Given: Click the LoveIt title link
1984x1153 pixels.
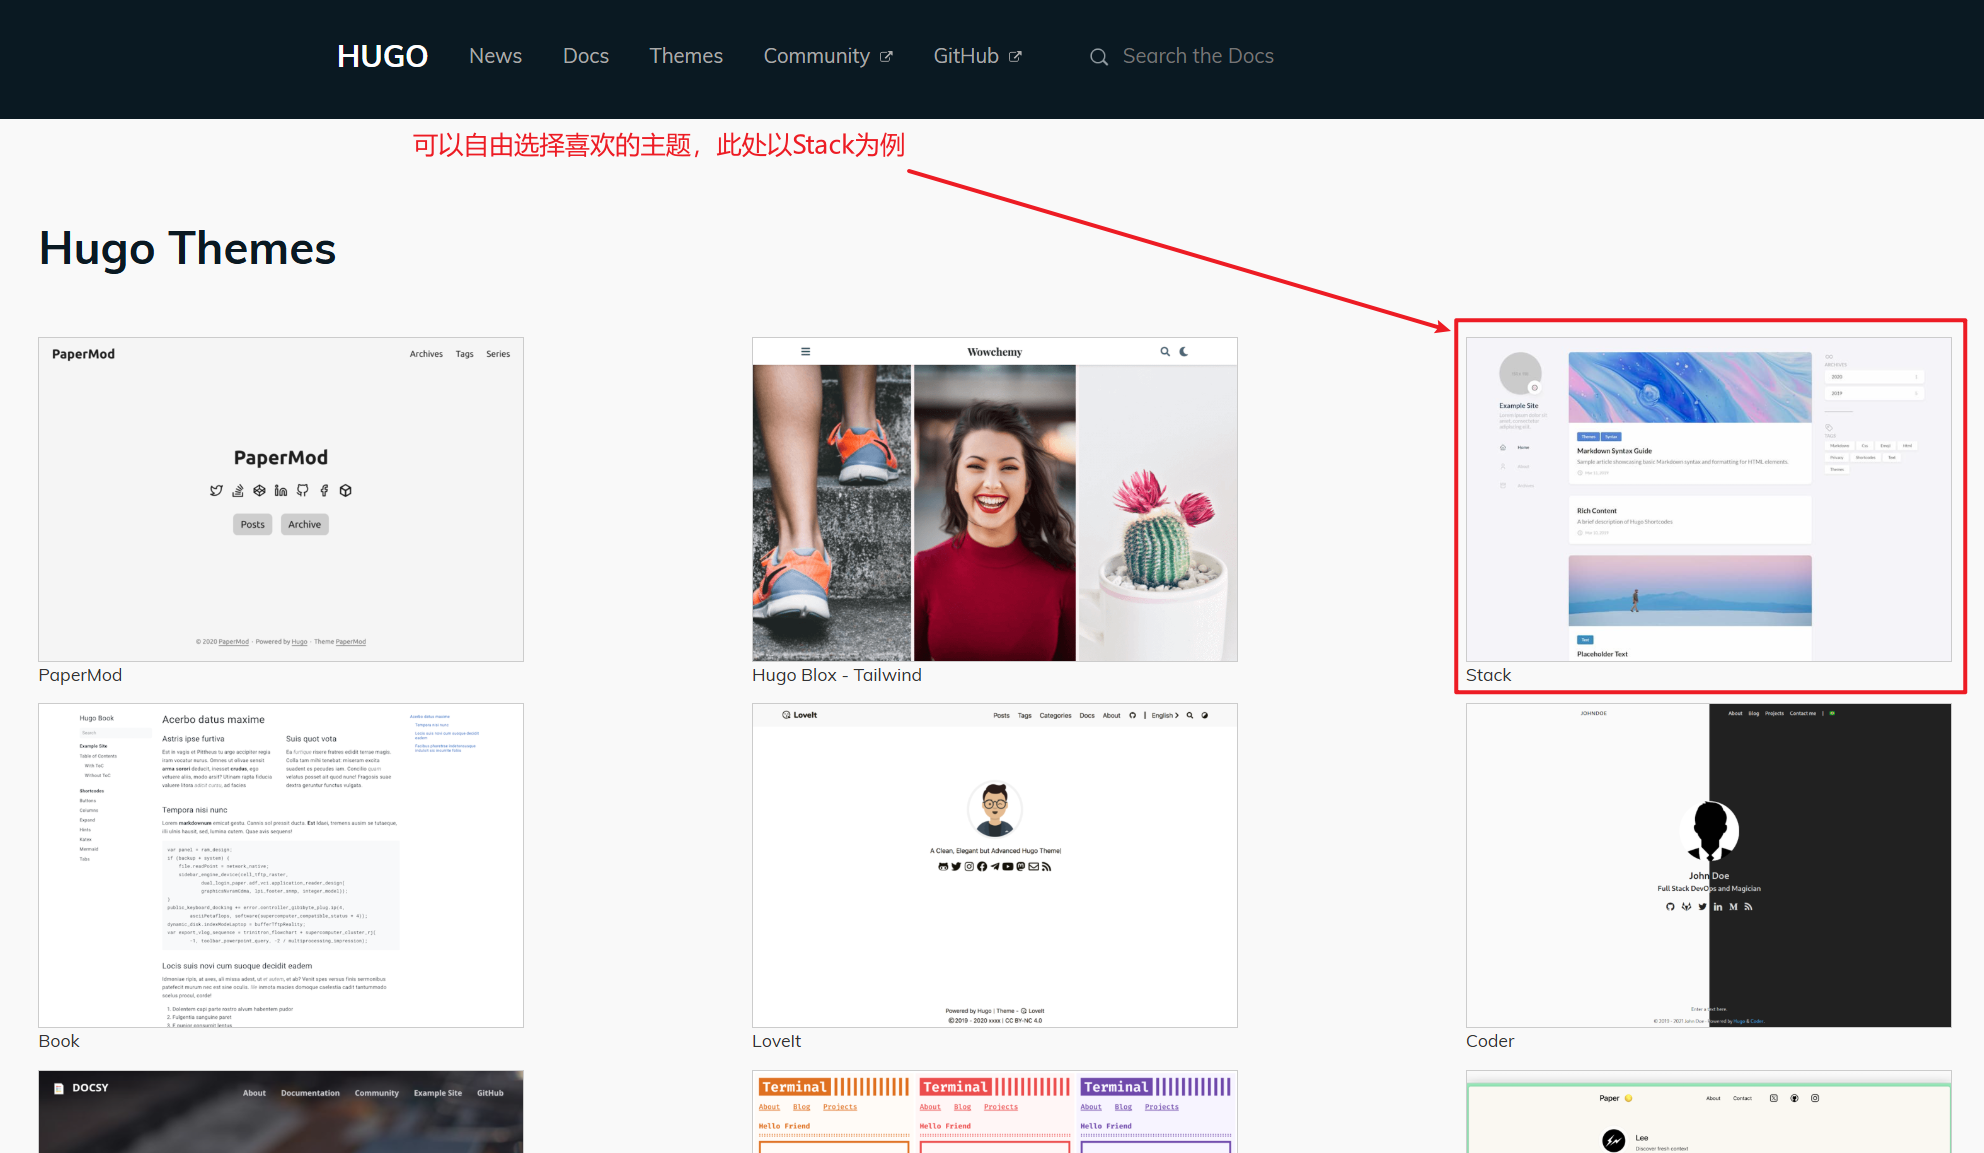Looking at the screenshot, I should pos(776,1041).
